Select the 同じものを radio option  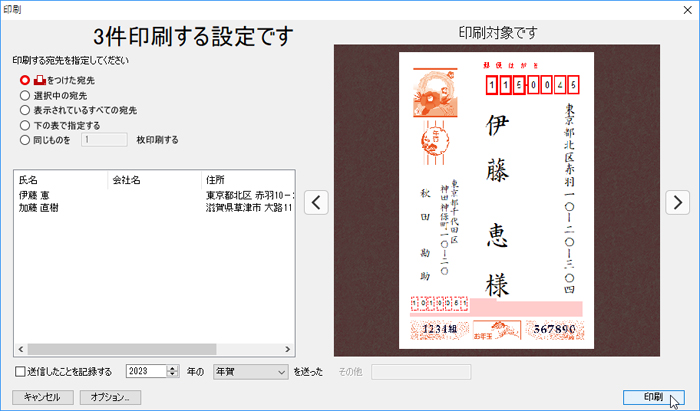[25, 140]
